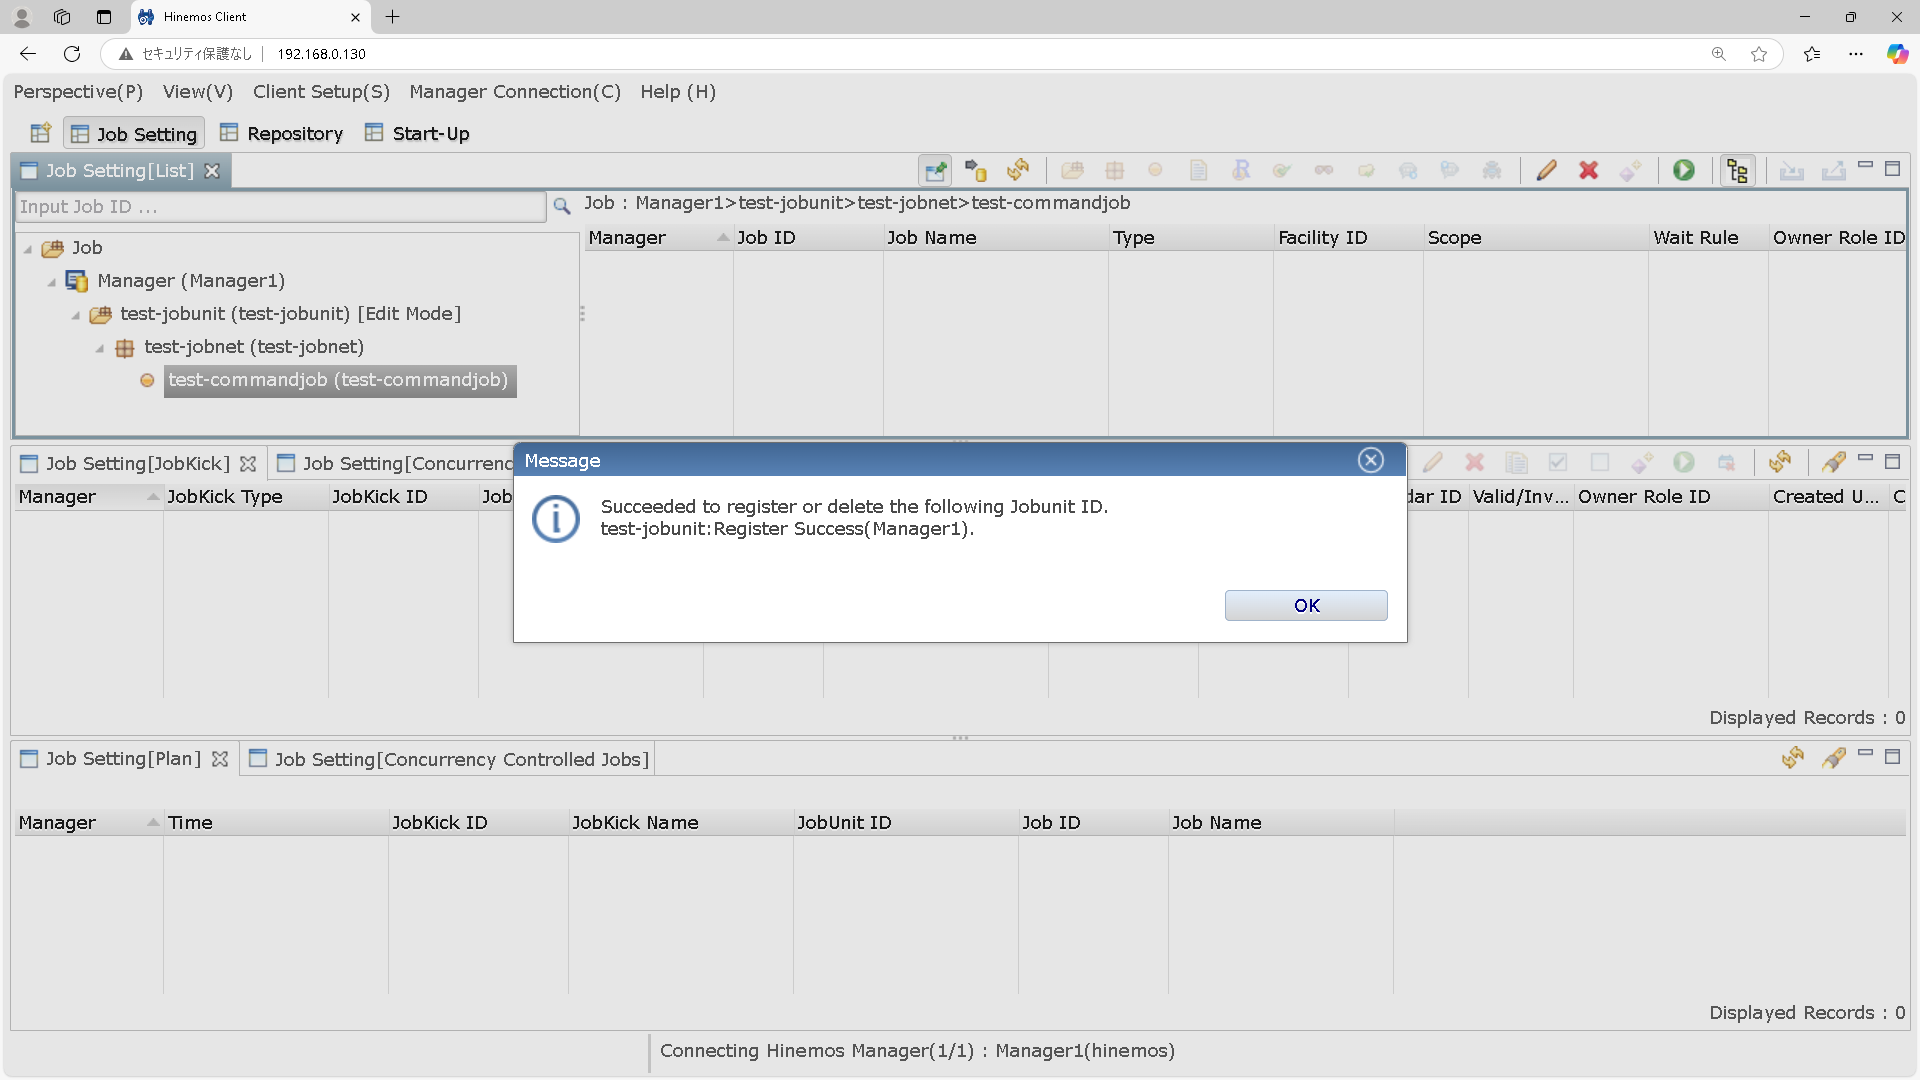Screen dimensions: 1920x1080
Task: Collapse the test-jobnet tree node
Action: tap(100, 348)
